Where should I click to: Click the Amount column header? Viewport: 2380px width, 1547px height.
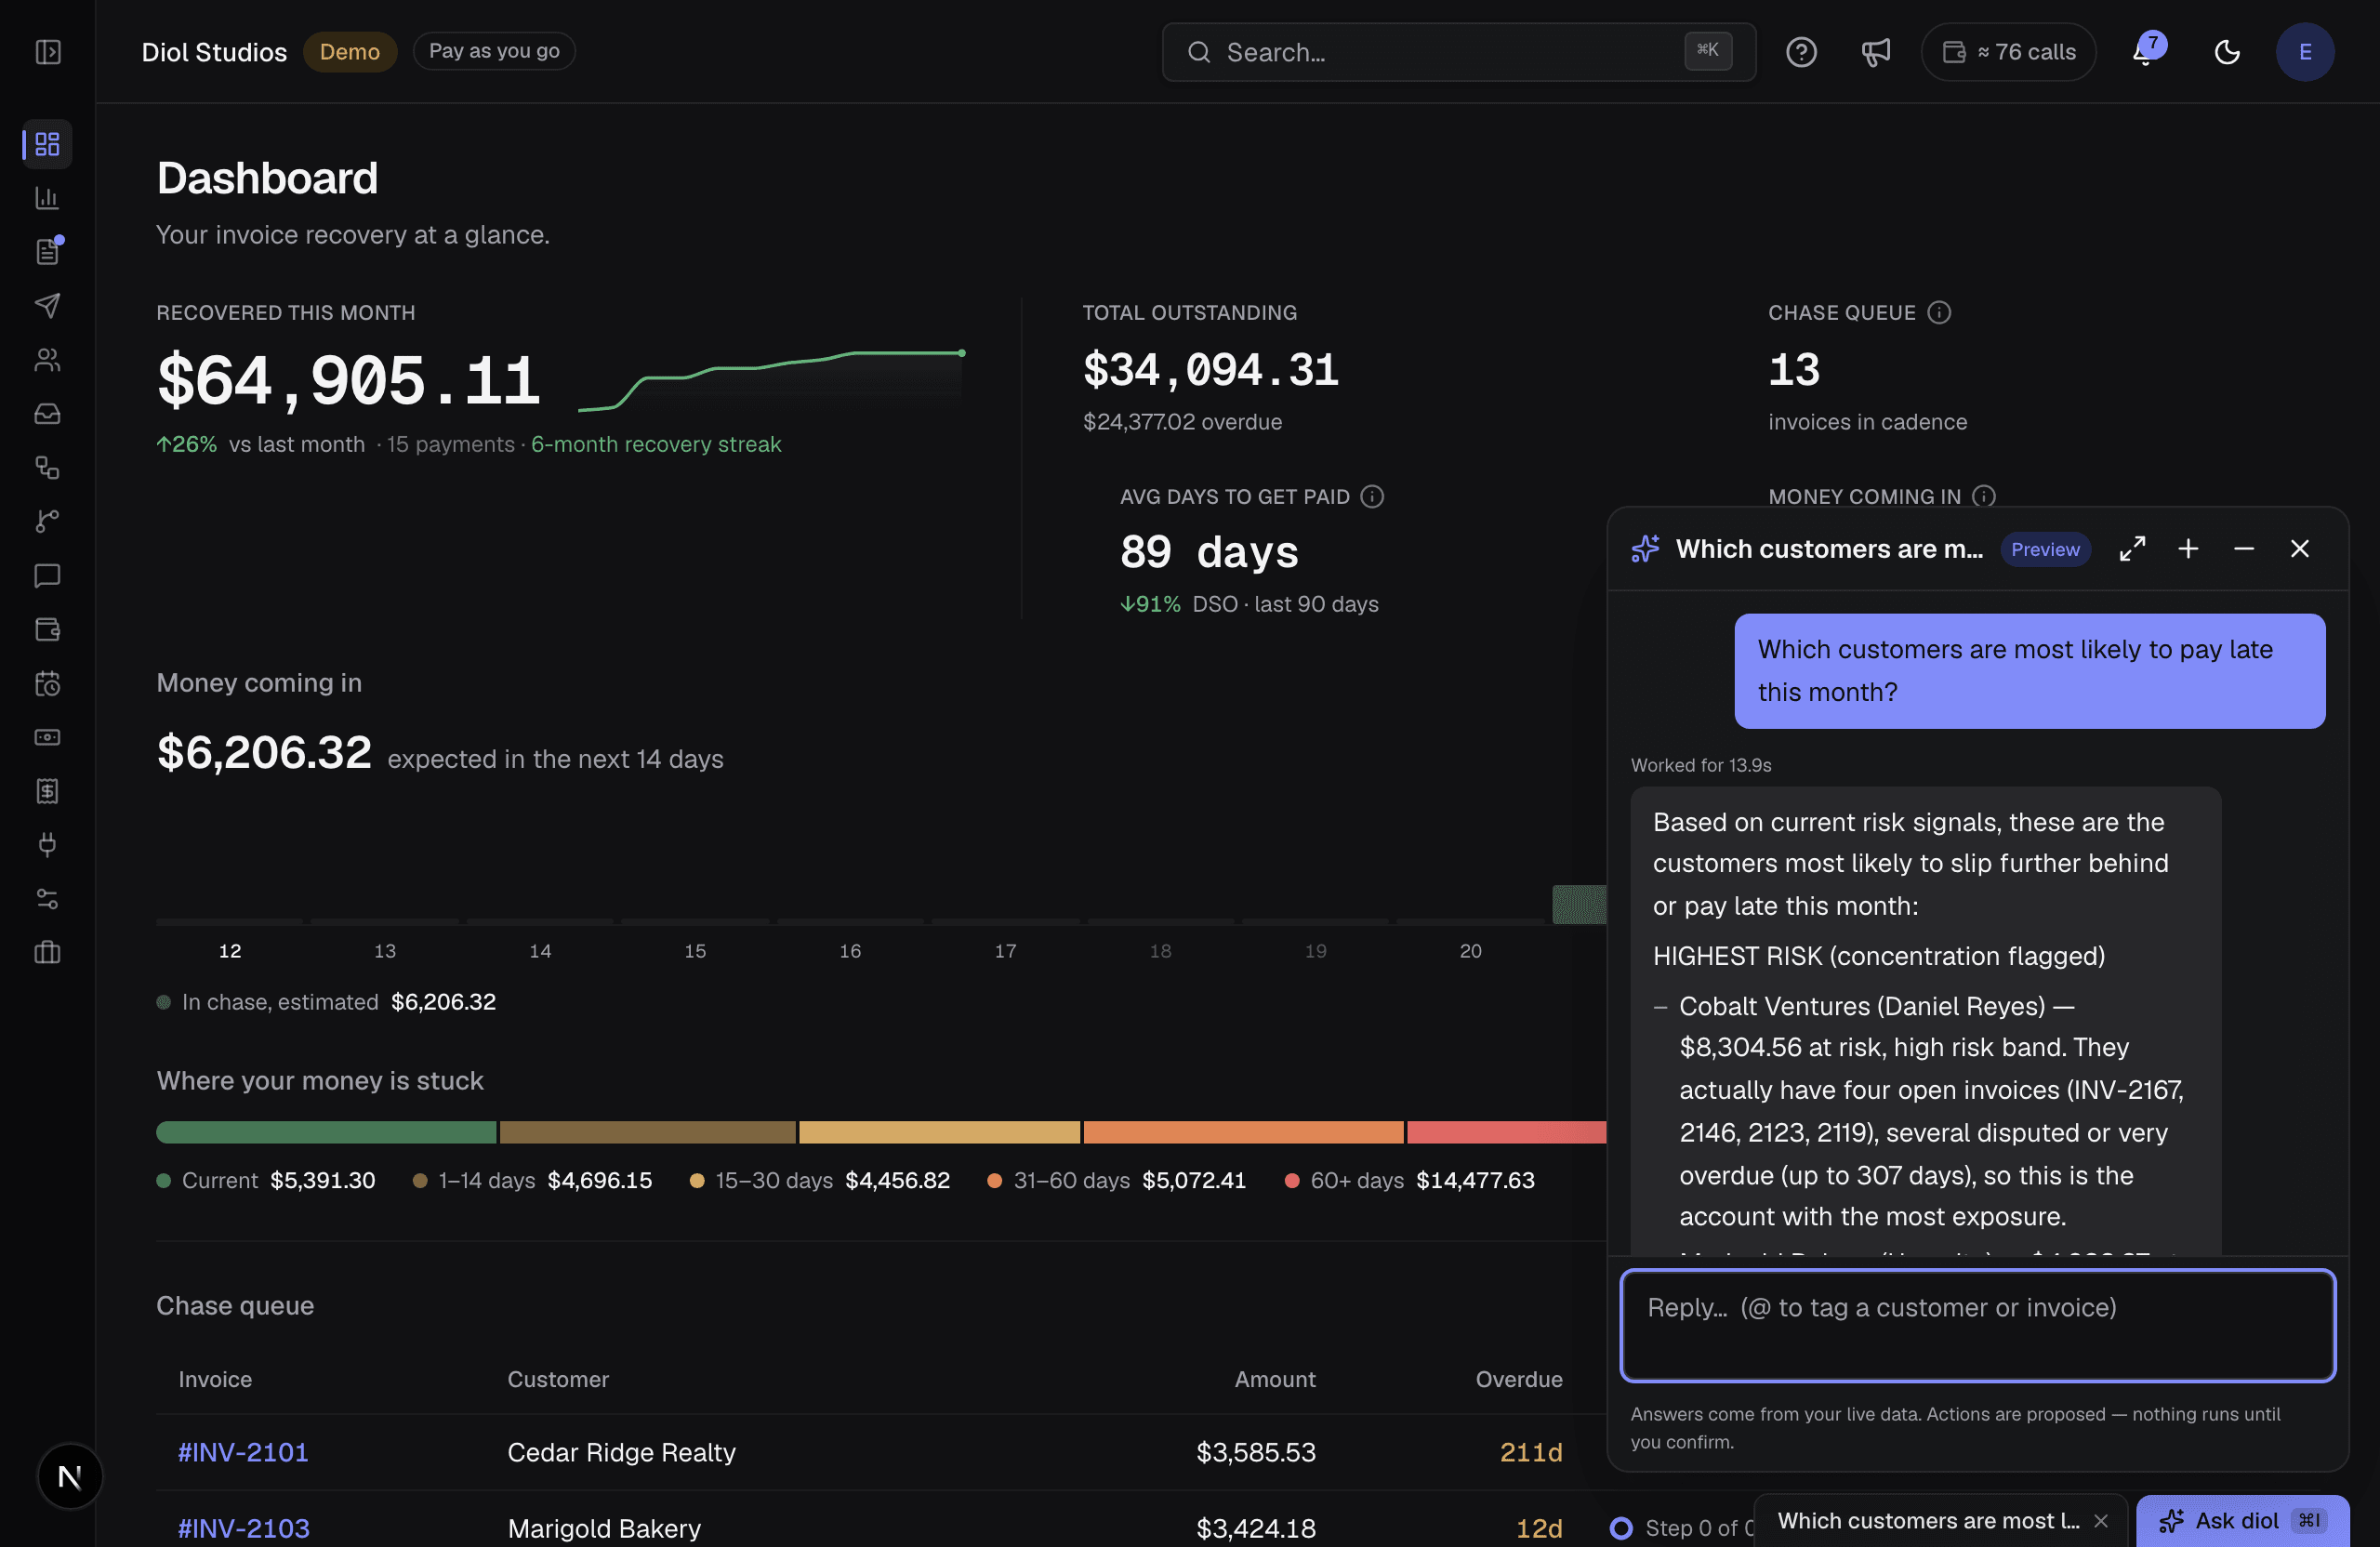click(1275, 1379)
